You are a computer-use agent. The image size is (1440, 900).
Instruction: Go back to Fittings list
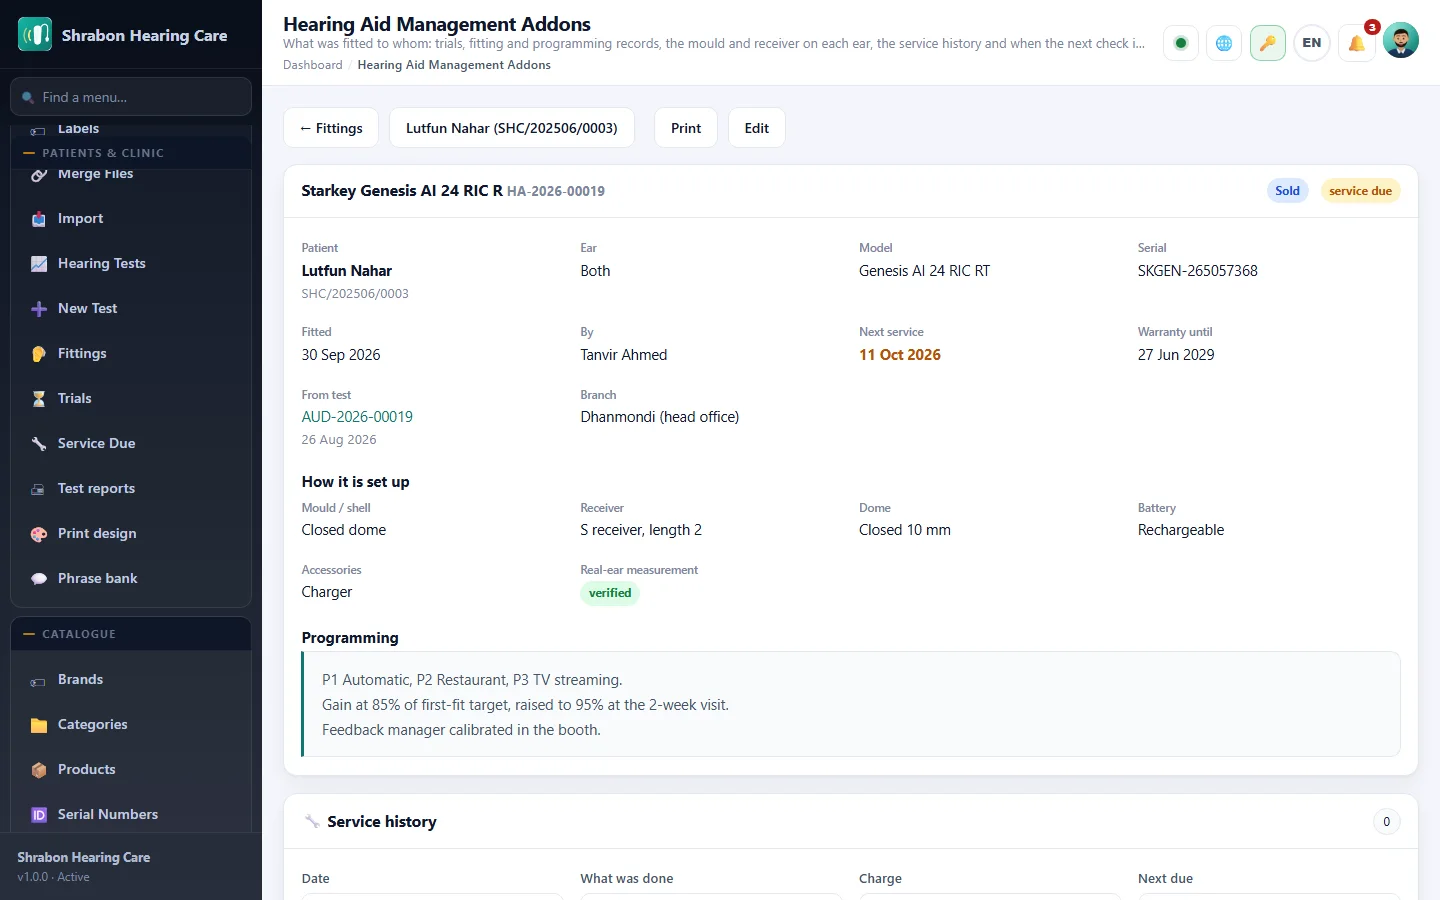pos(331,128)
